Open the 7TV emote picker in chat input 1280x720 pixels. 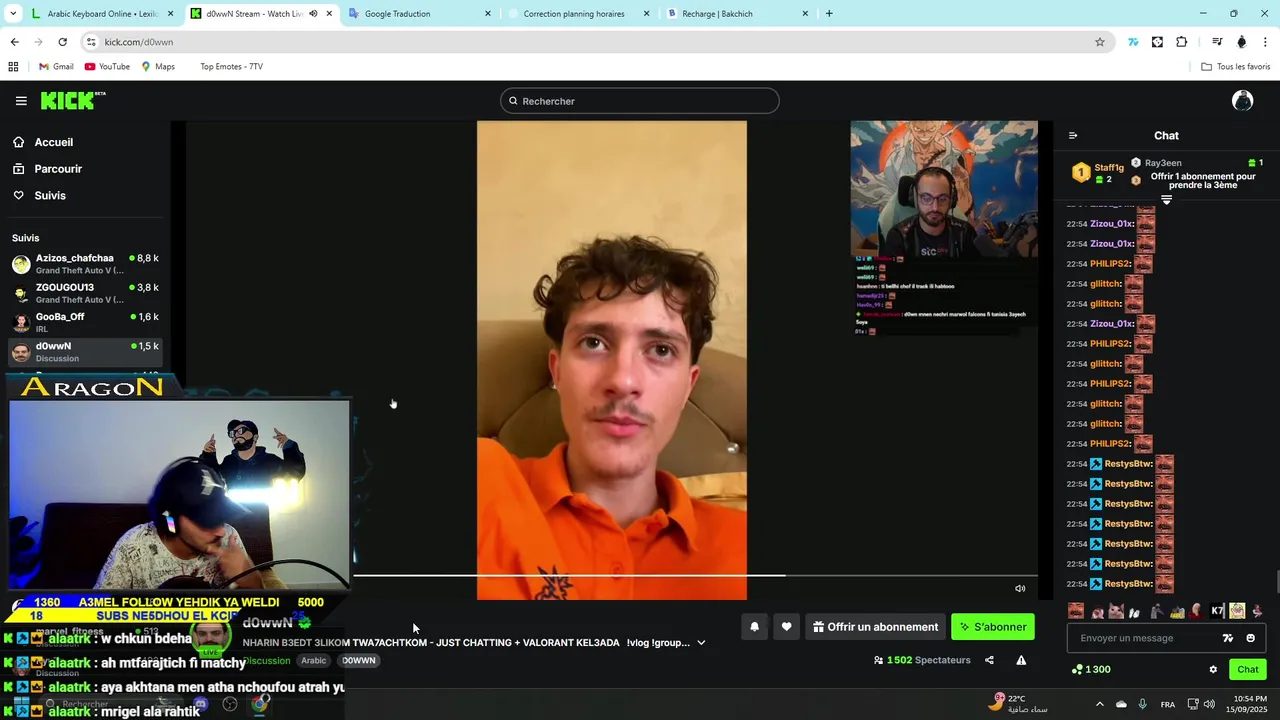click(1228, 638)
